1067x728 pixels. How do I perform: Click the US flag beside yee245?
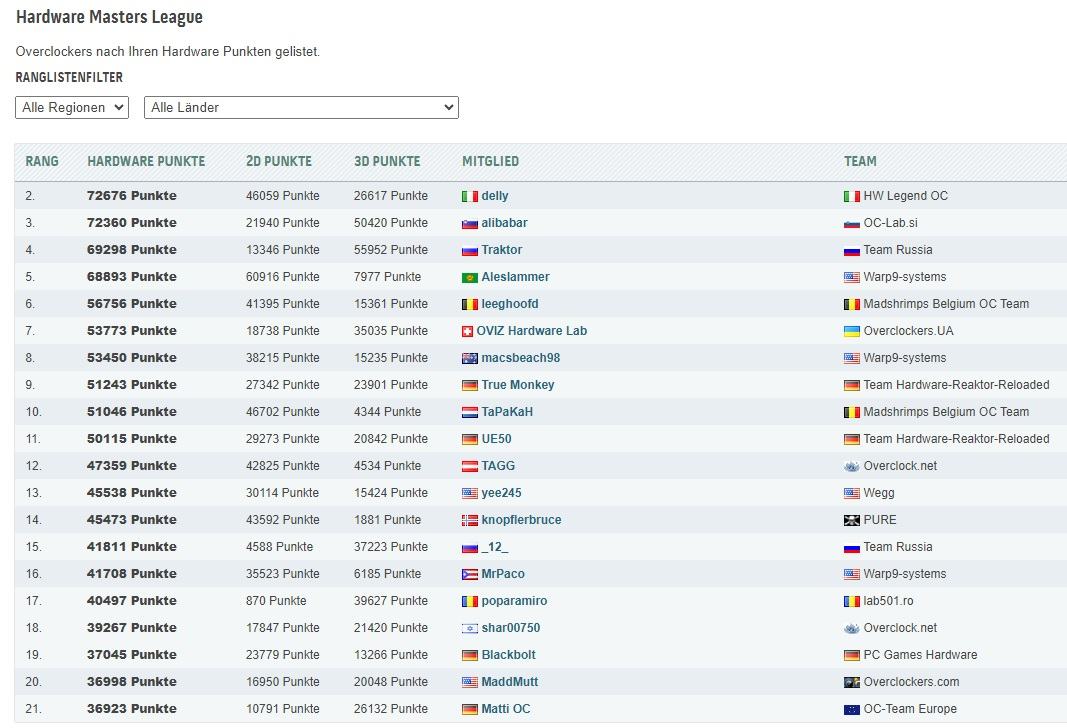pos(470,494)
